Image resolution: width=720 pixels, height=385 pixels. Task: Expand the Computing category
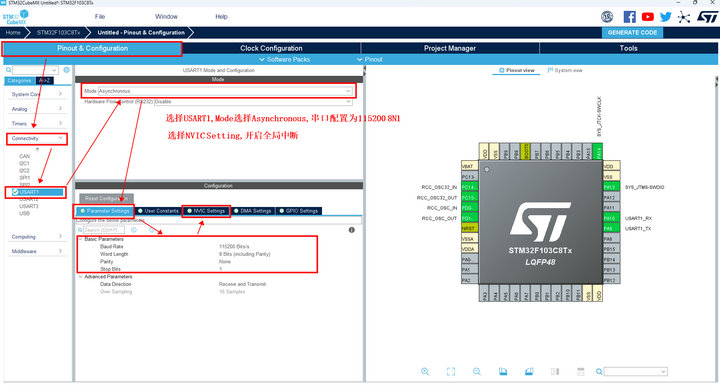(x=37, y=237)
